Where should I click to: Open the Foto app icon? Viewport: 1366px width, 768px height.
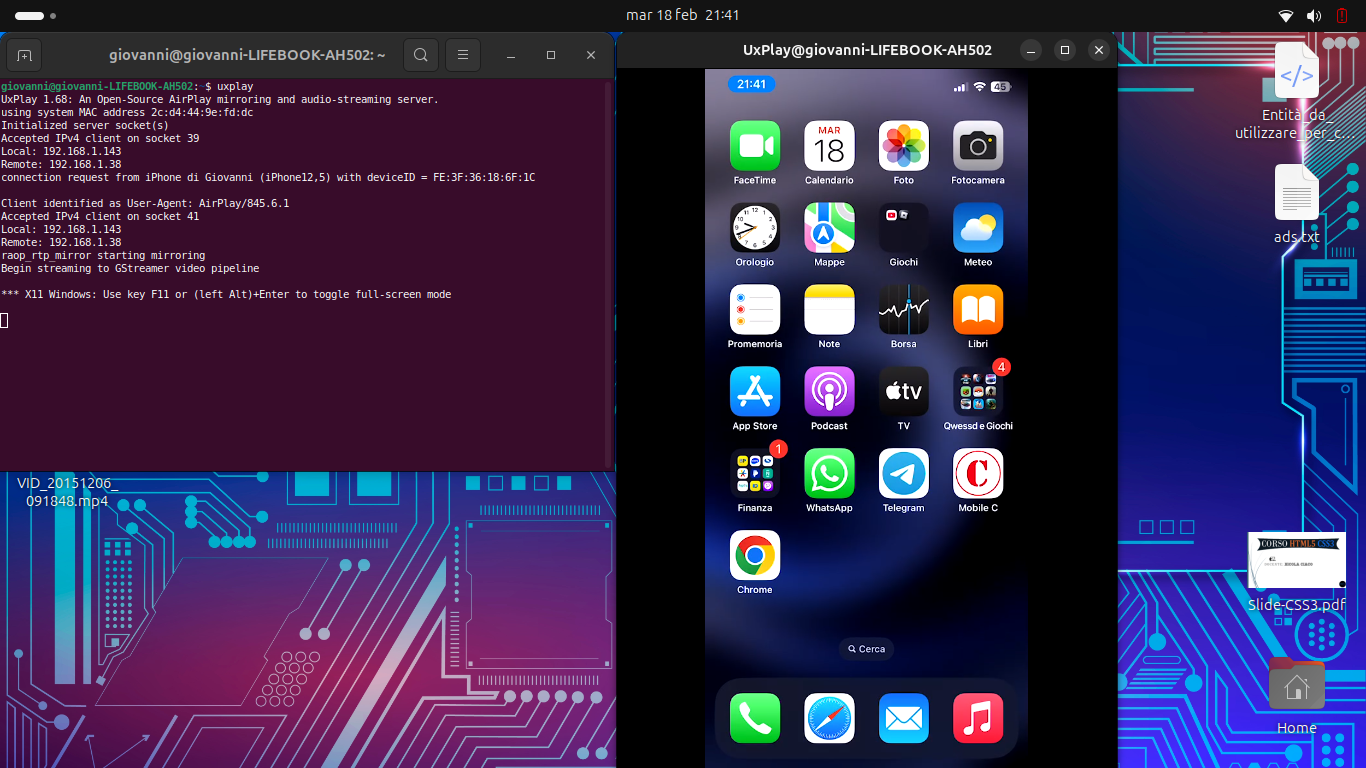coord(903,146)
